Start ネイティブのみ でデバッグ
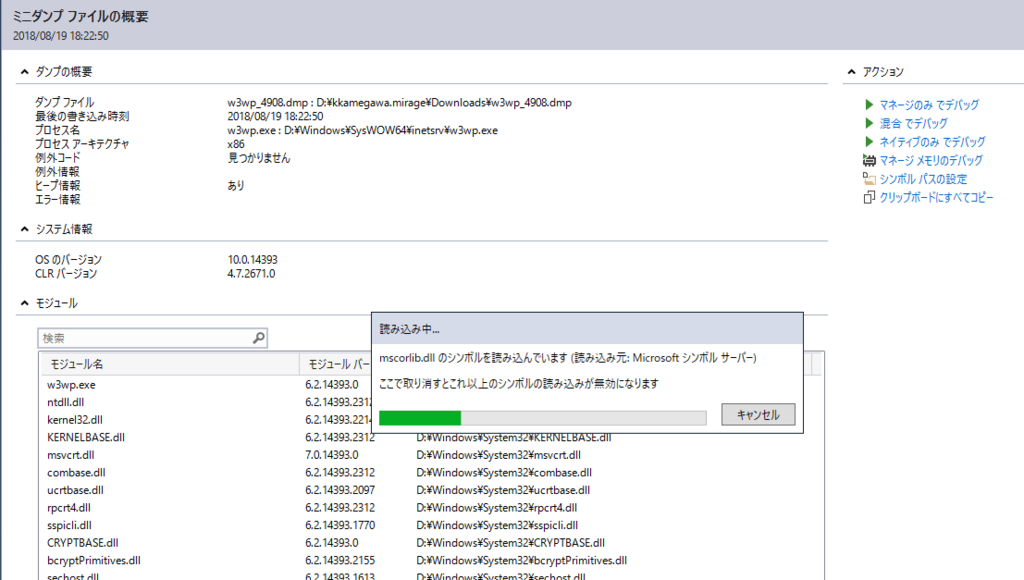The image size is (1024, 580). tap(932, 141)
